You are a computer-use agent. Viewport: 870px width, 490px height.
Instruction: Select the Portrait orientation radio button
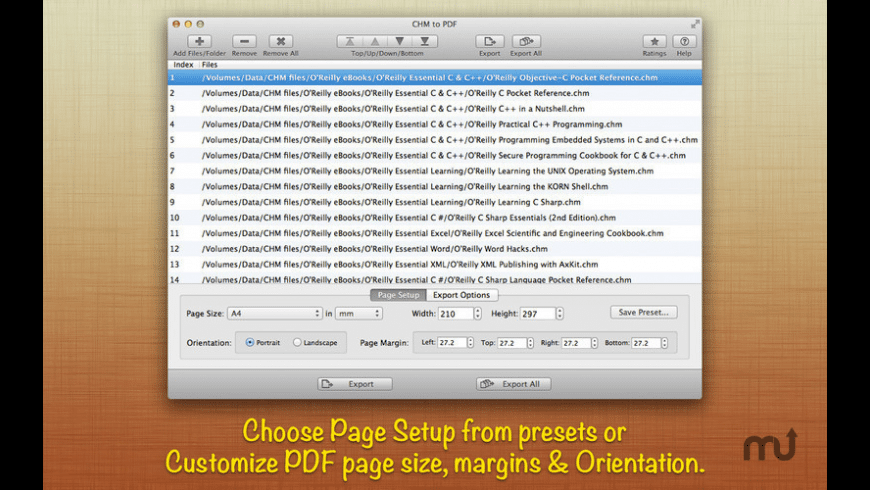pos(250,342)
